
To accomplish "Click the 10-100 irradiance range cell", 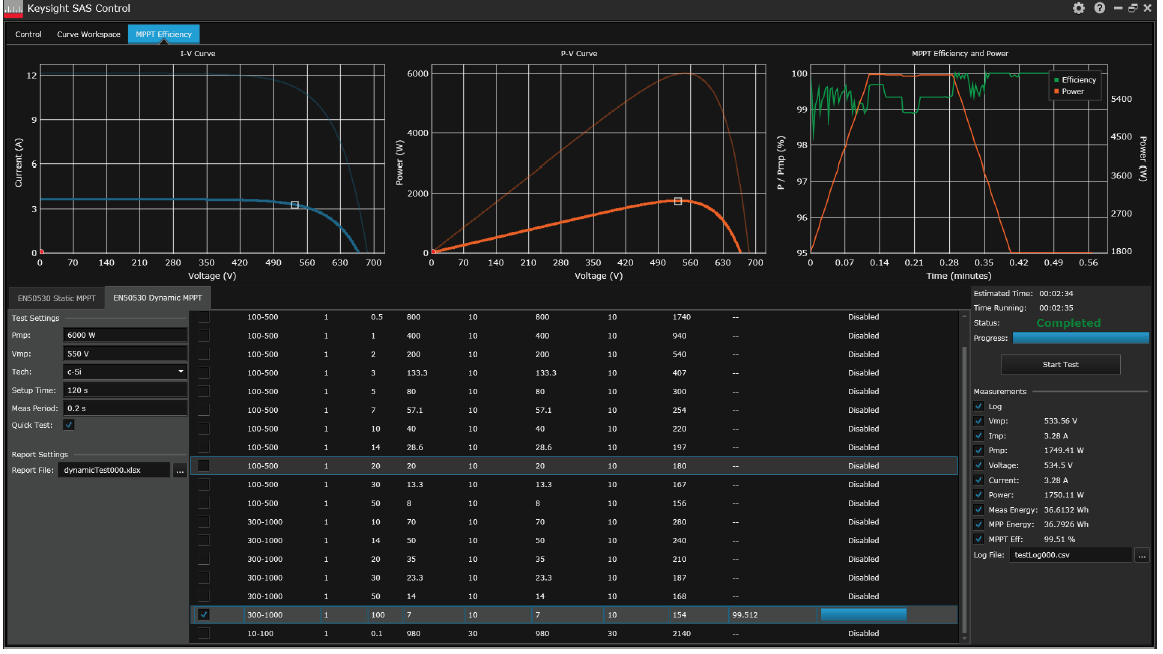I will point(260,634).
